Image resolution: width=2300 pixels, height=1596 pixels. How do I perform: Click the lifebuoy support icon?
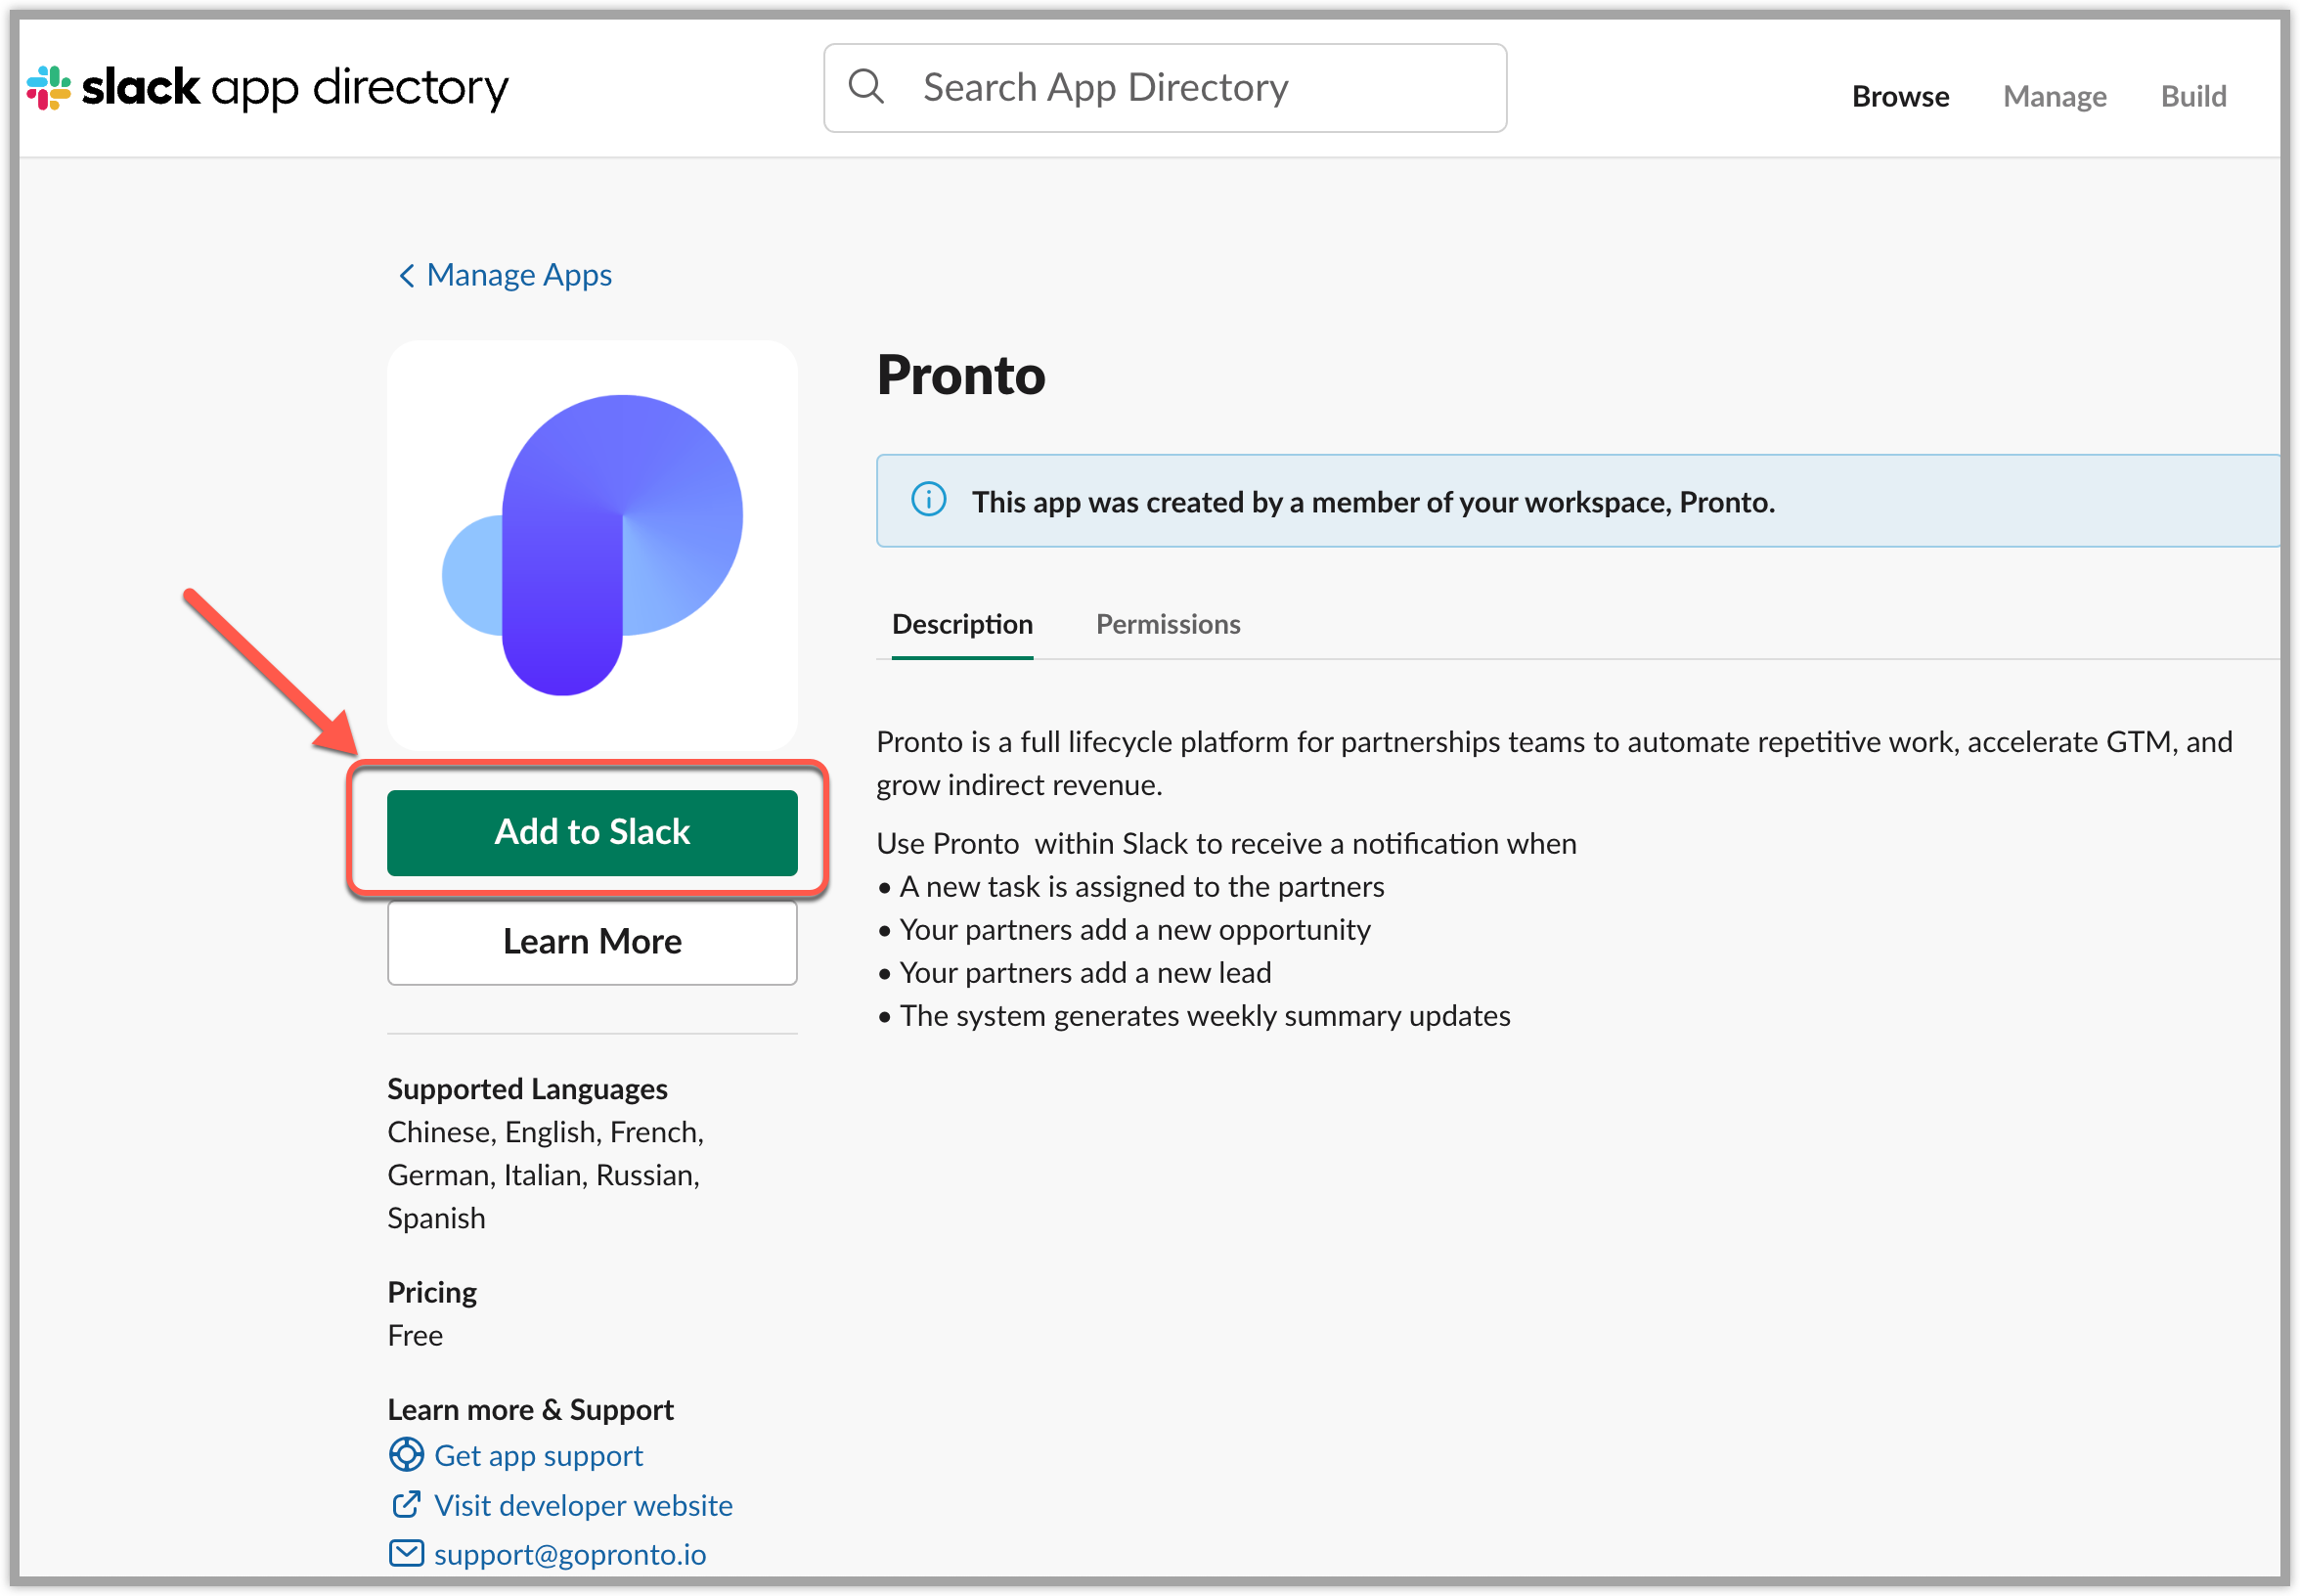click(405, 1455)
